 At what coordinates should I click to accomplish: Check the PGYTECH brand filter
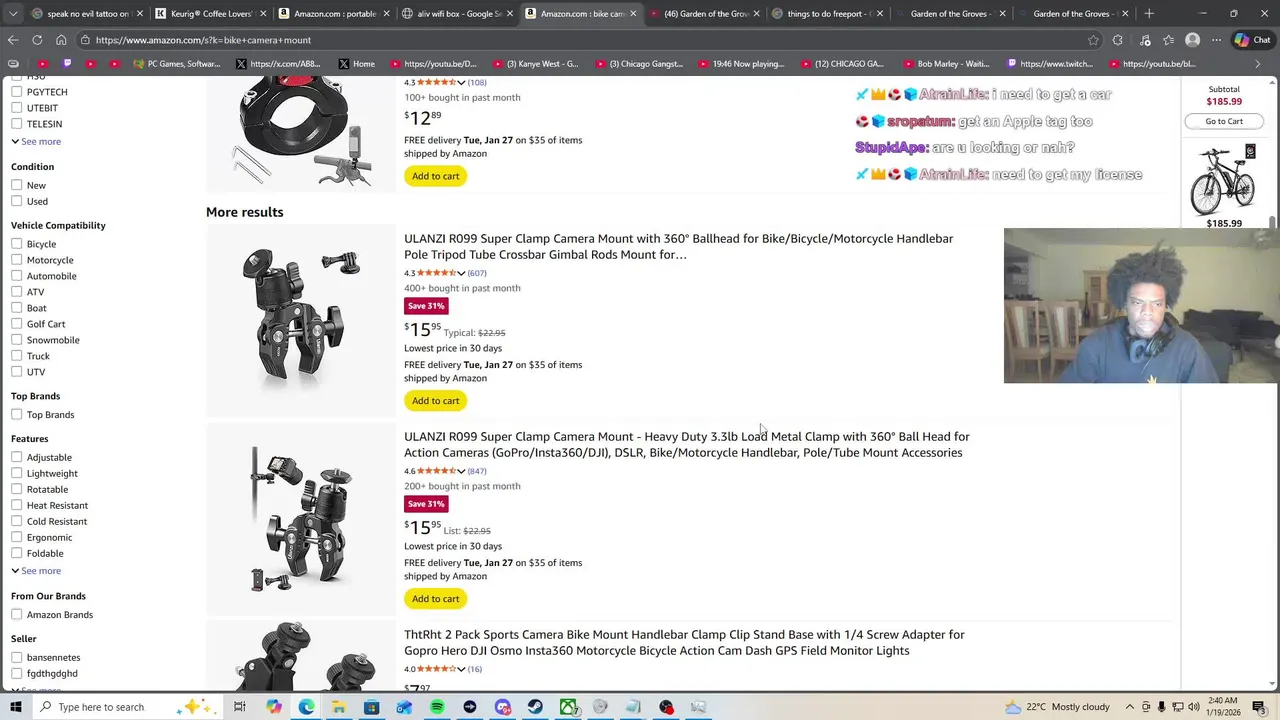[x=17, y=92]
